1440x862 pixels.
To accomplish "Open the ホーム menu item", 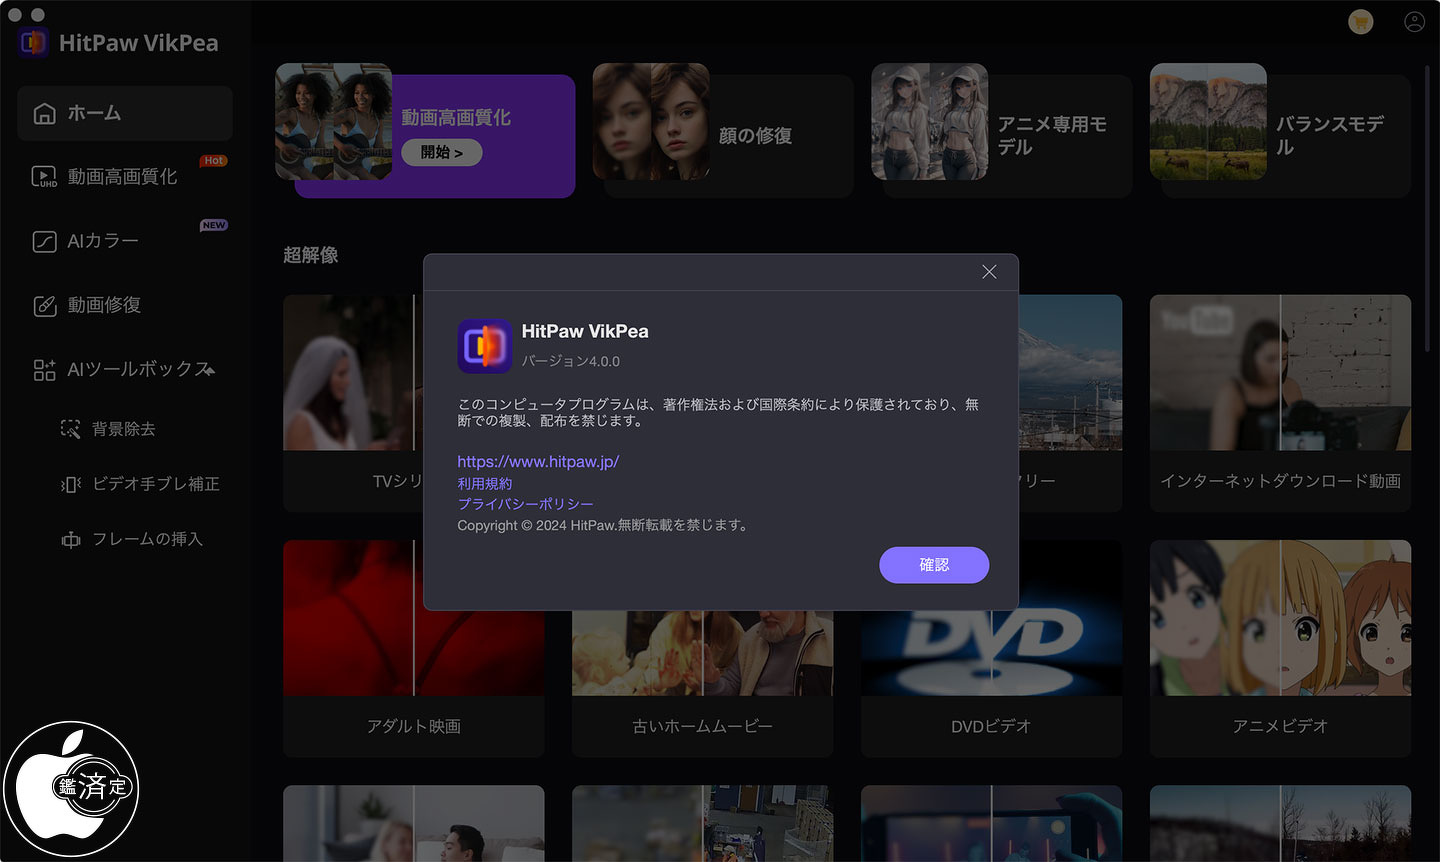I will click(125, 113).
